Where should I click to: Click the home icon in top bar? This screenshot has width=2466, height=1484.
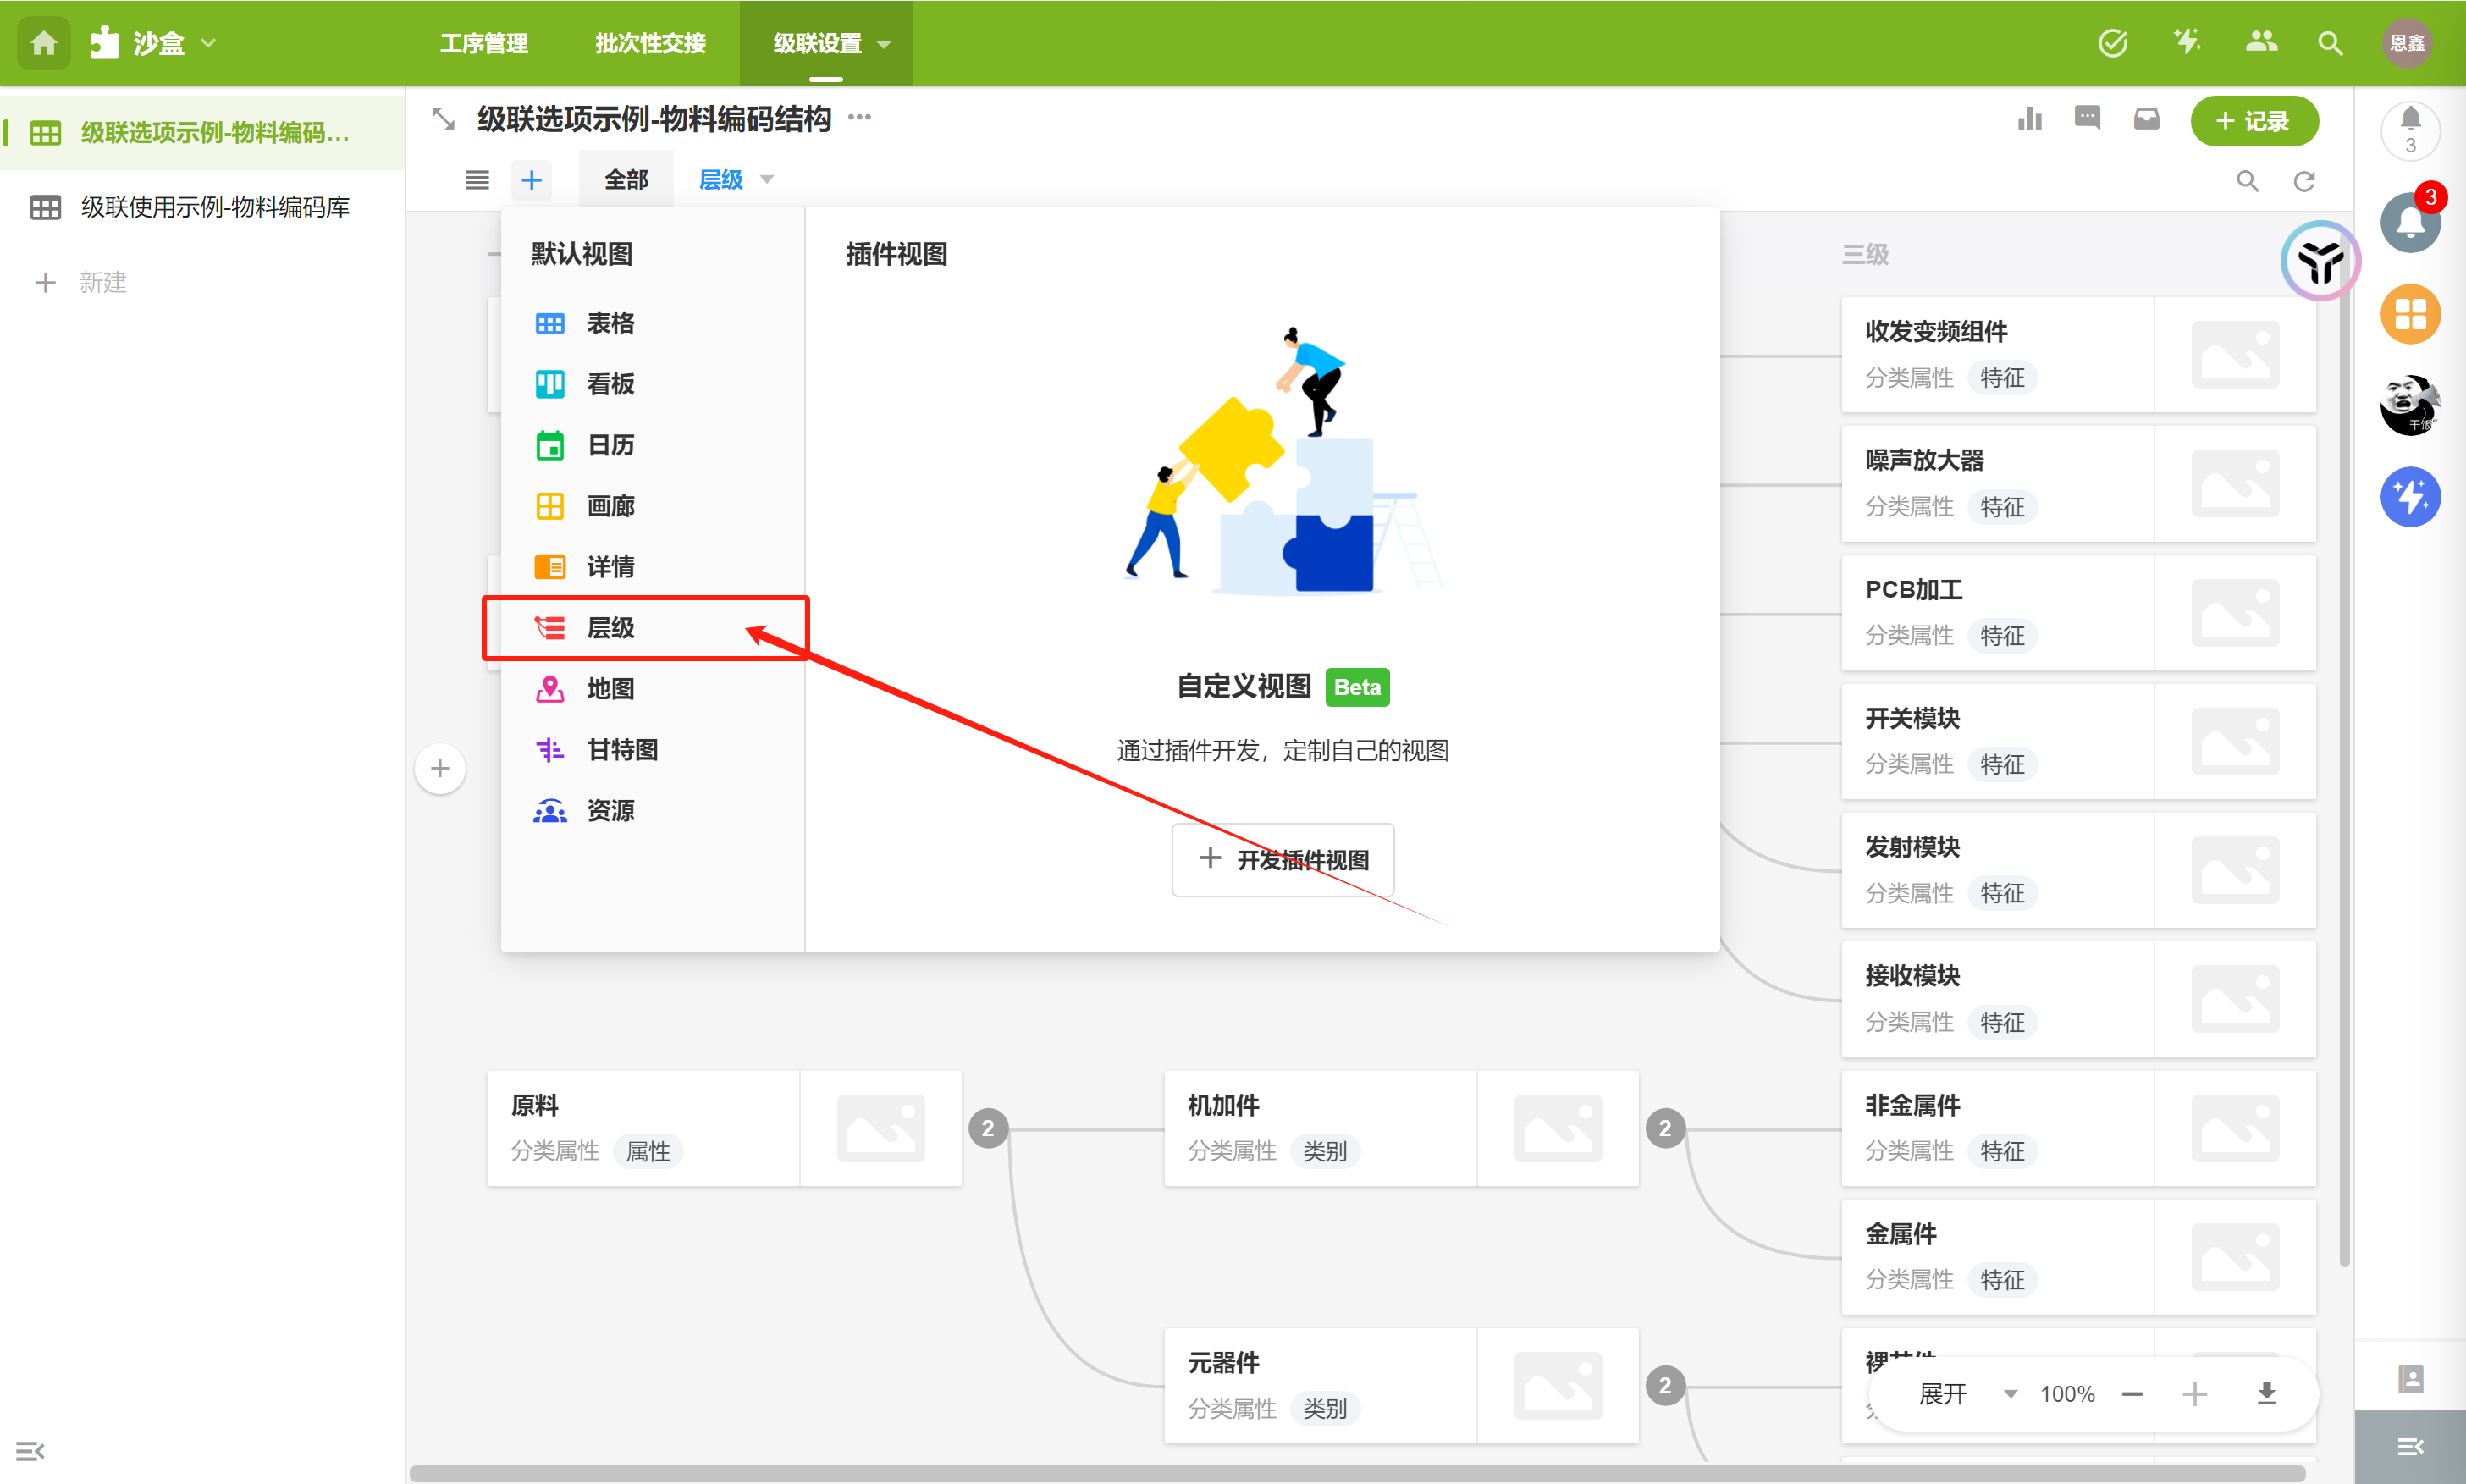[x=44, y=43]
